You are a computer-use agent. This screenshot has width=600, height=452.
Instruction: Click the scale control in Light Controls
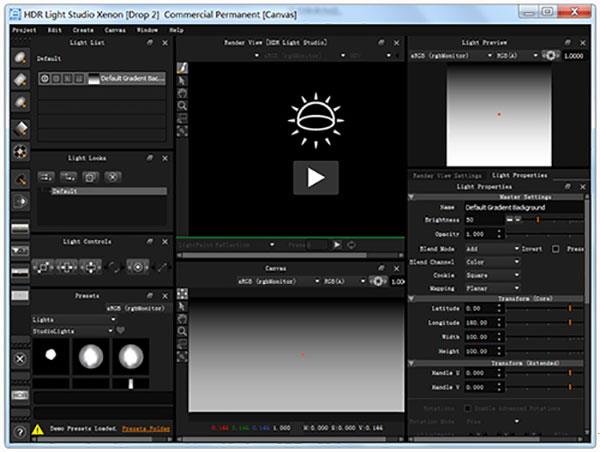click(43, 267)
